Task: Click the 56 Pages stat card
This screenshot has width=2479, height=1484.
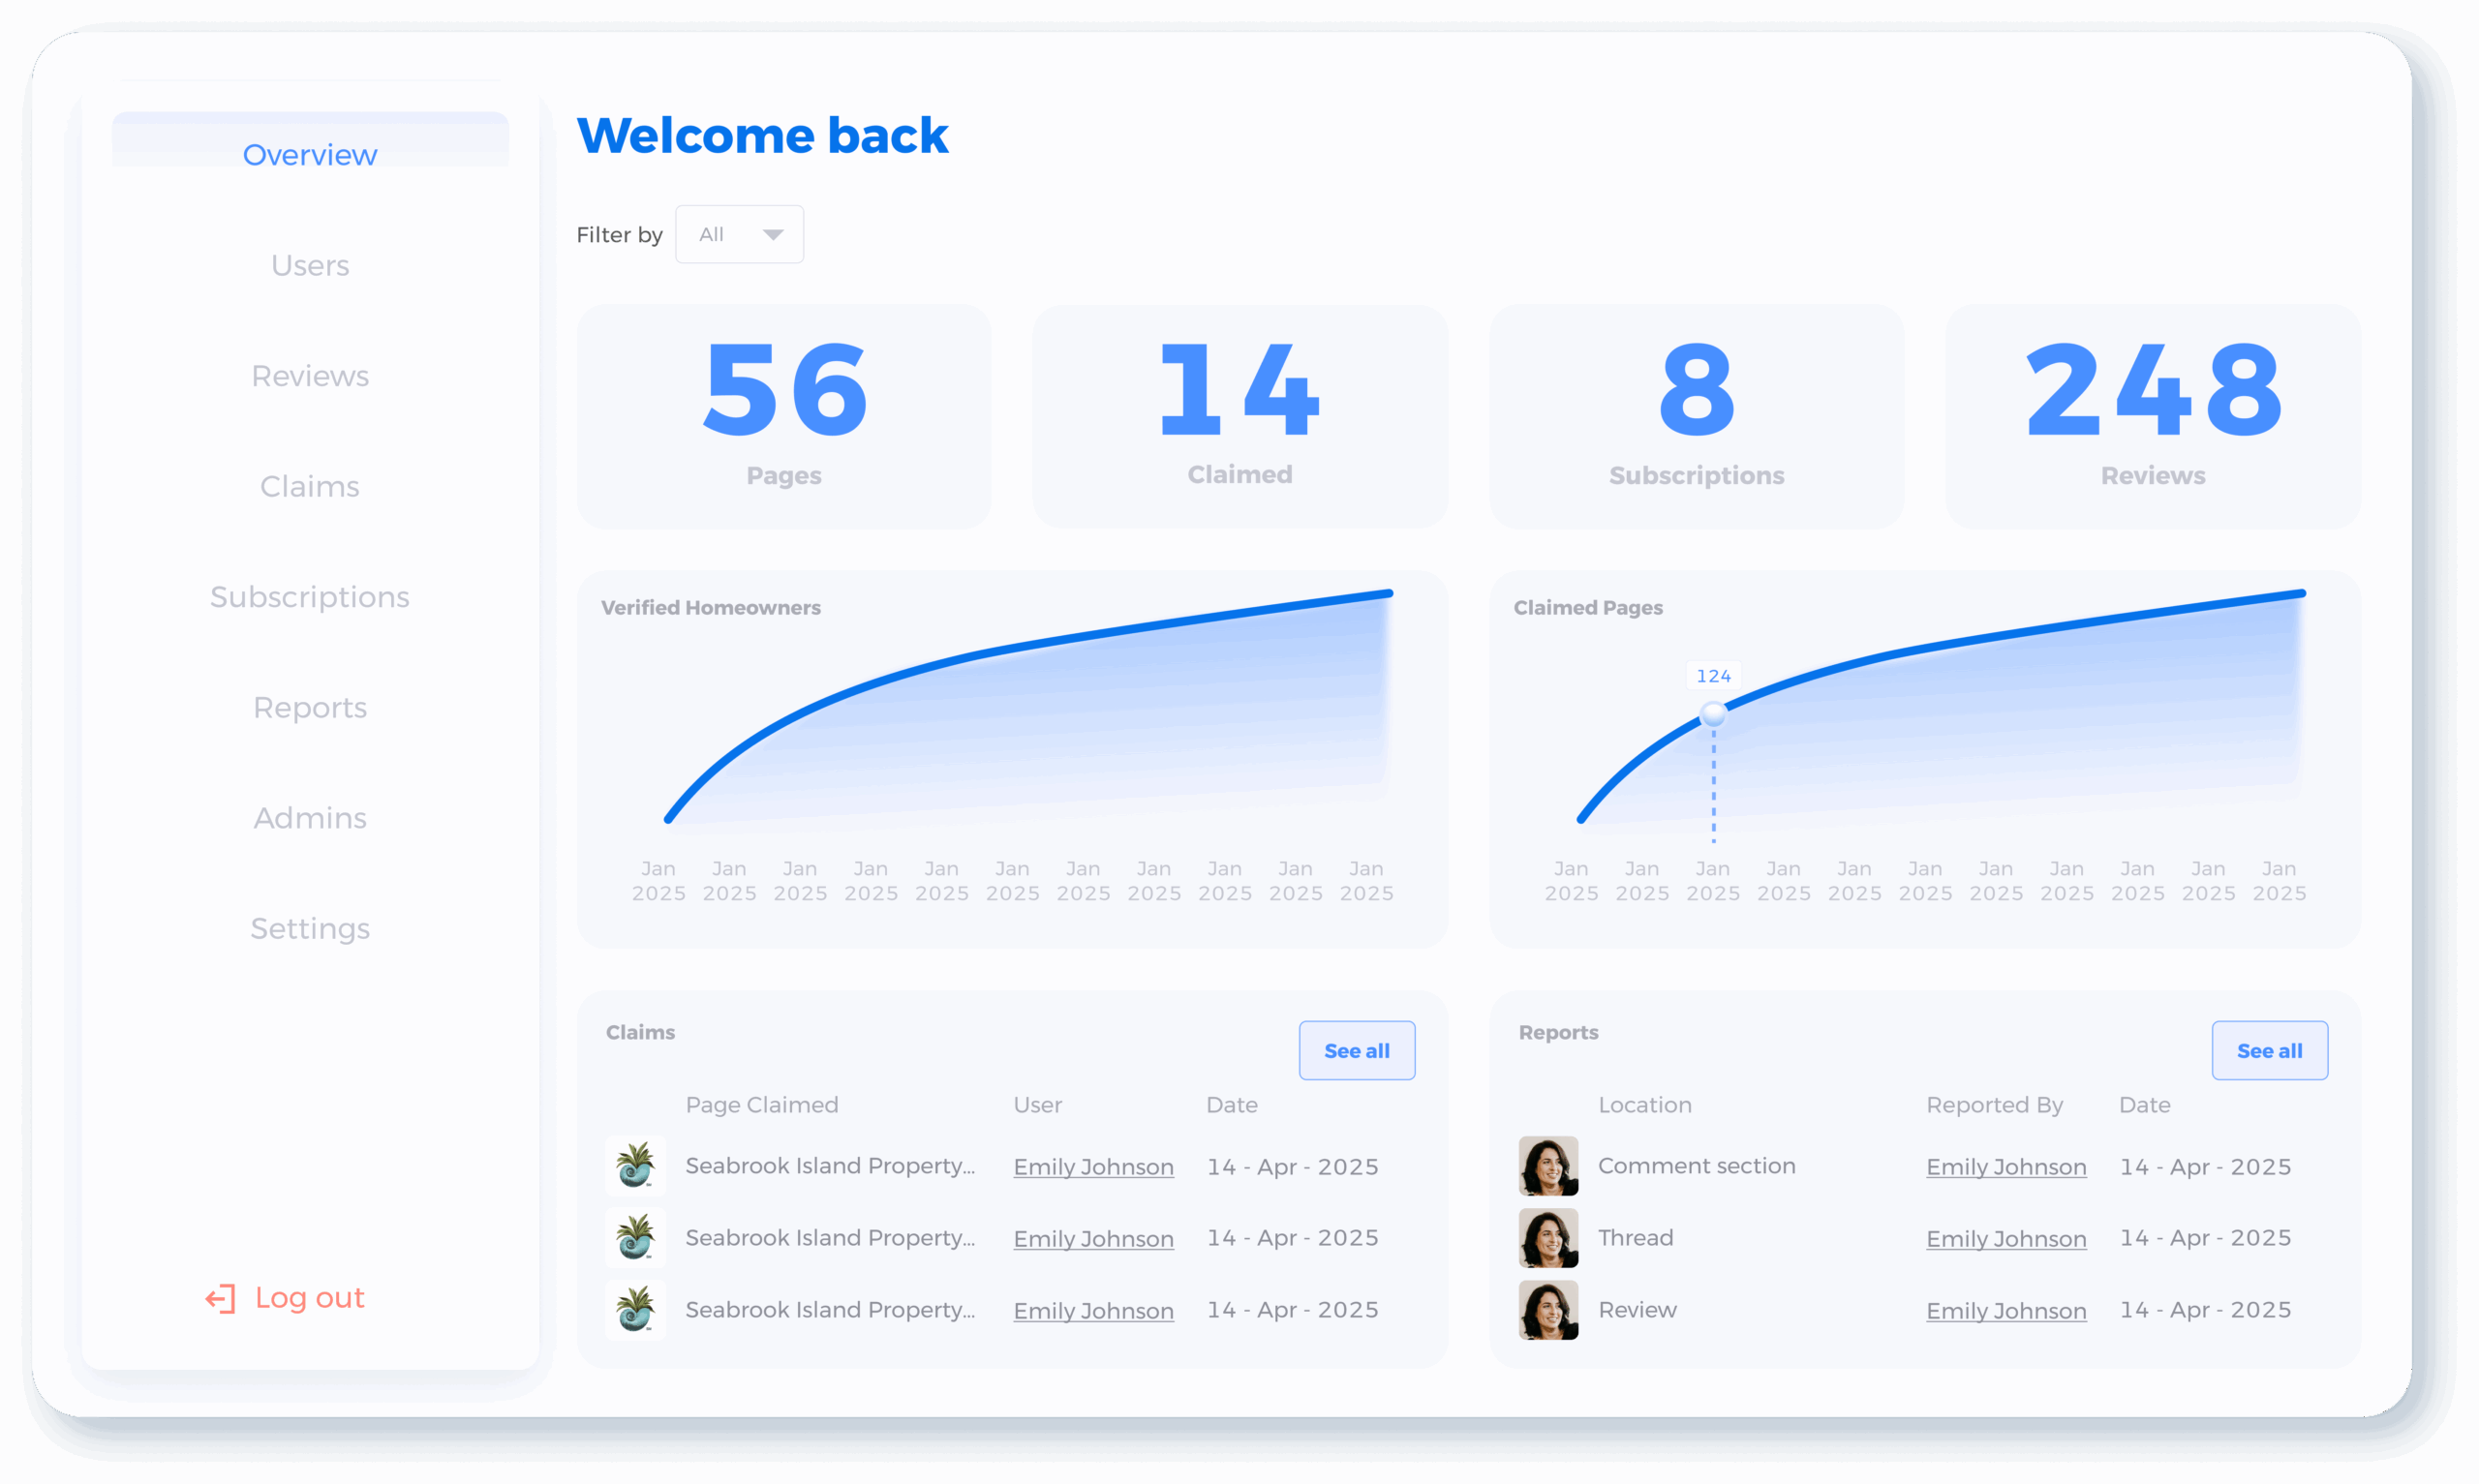Action: (784, 416)
